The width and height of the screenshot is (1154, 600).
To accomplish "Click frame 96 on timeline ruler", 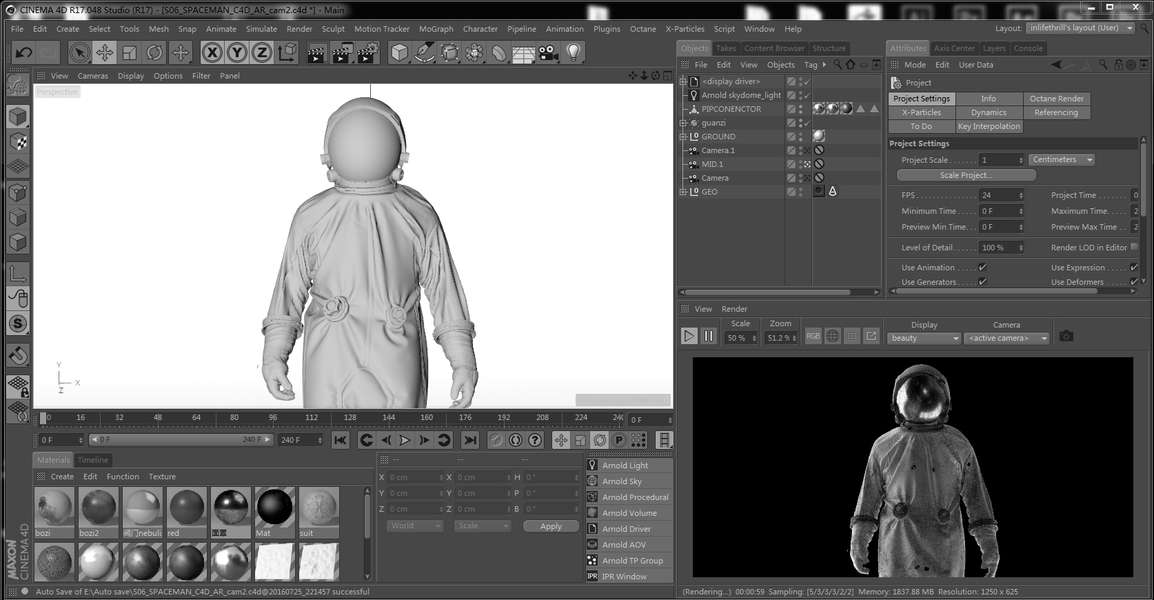I will (272, 417).
